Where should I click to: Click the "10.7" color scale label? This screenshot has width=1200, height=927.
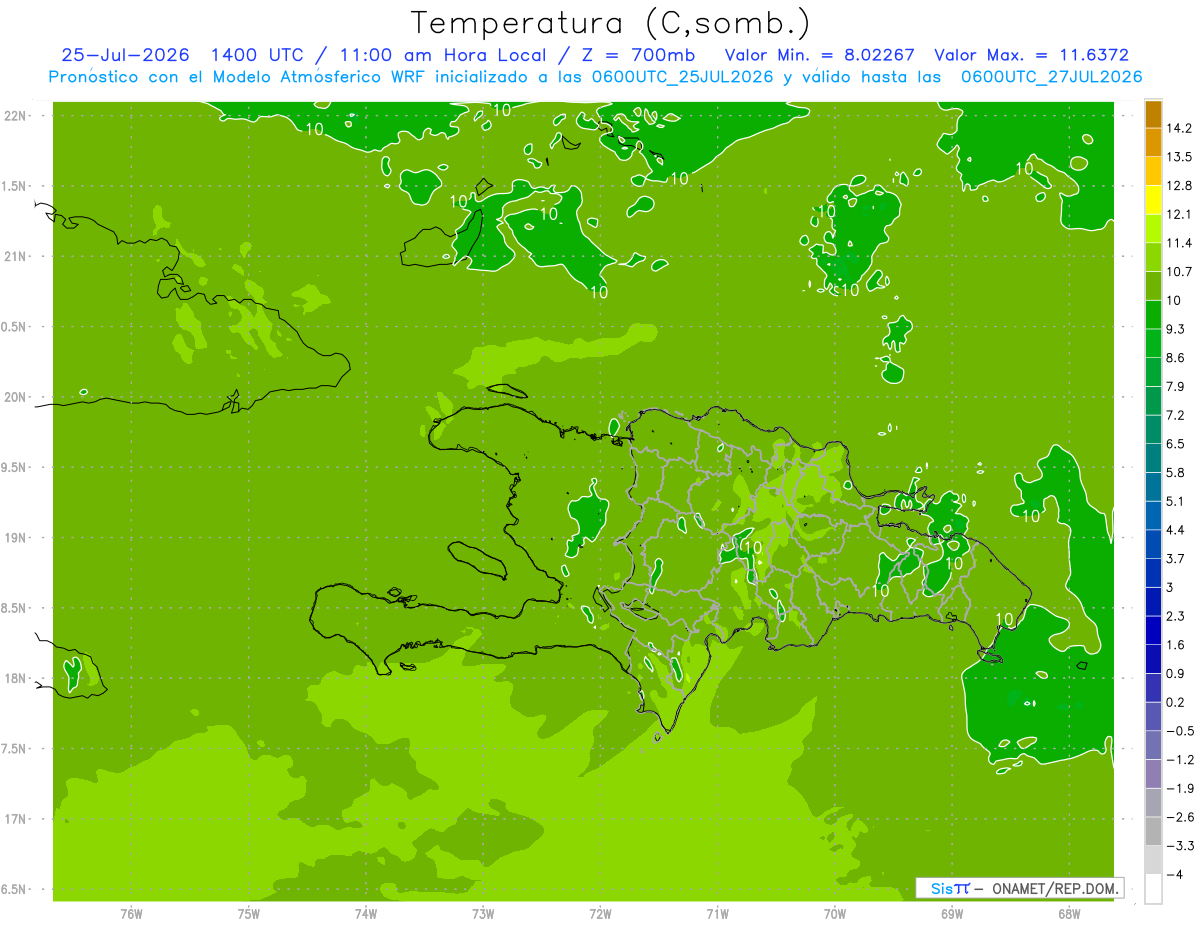tap(1179, 272)
